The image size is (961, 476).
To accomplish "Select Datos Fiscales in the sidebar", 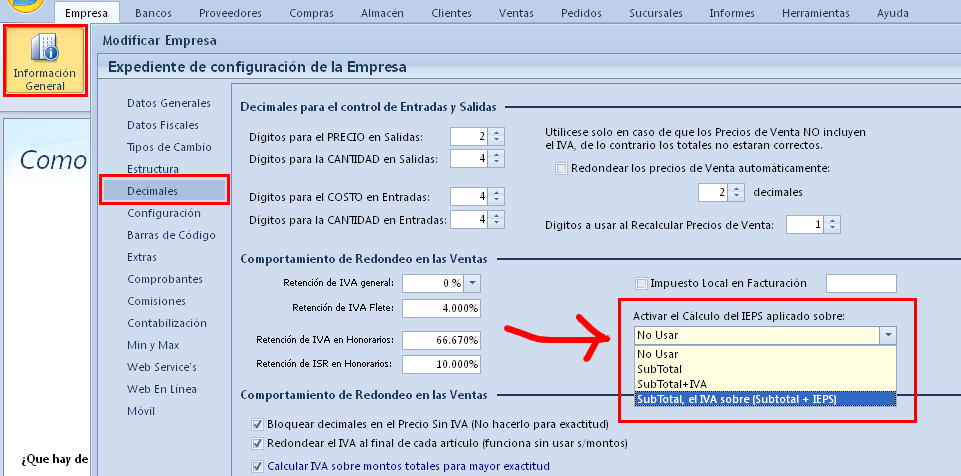I will (163, 125).
